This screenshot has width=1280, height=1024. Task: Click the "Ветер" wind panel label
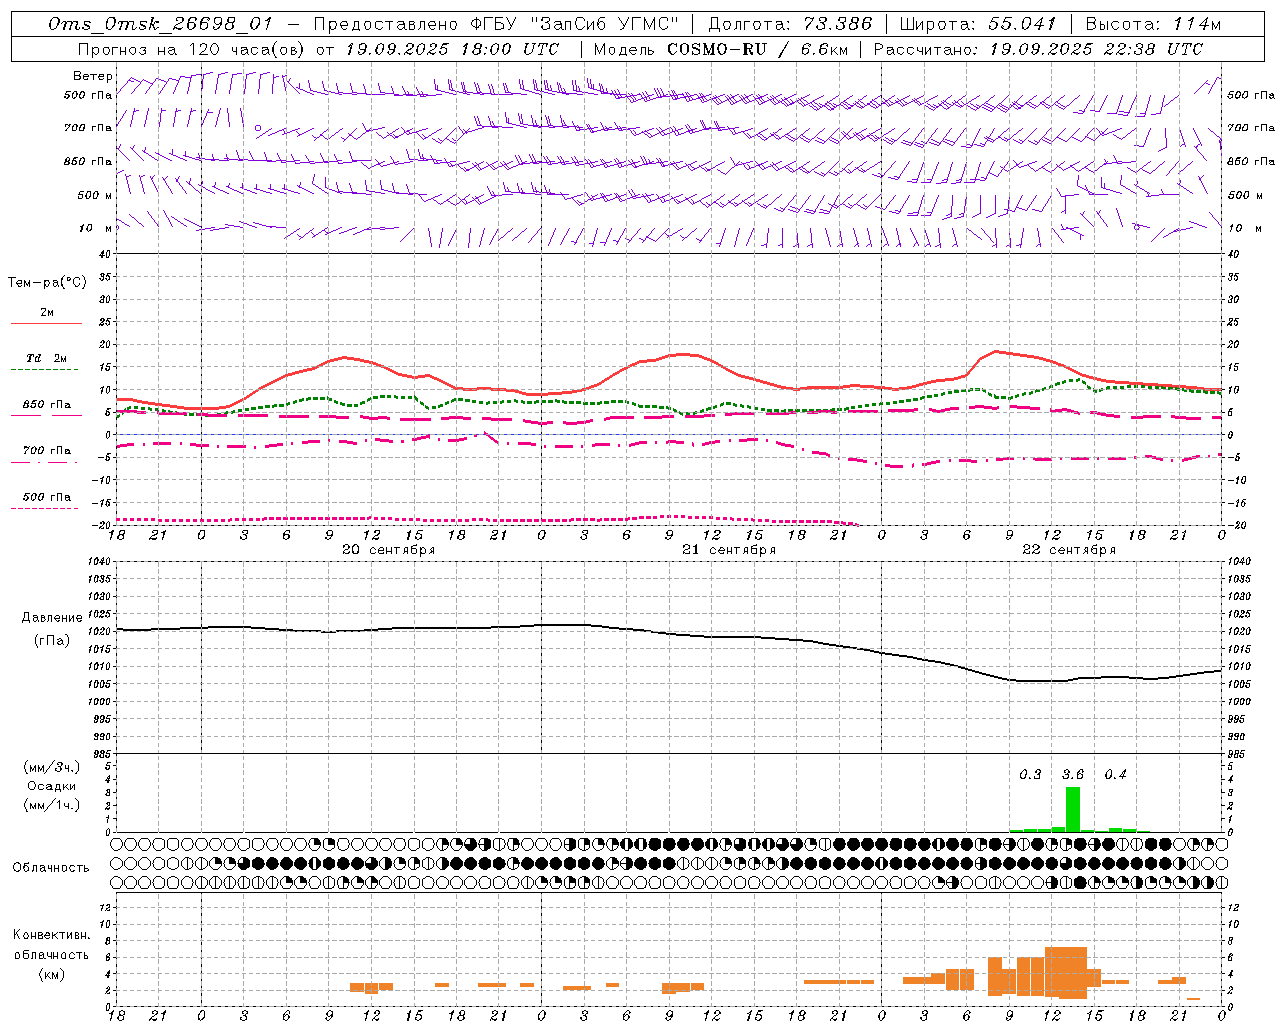[92, 76]
